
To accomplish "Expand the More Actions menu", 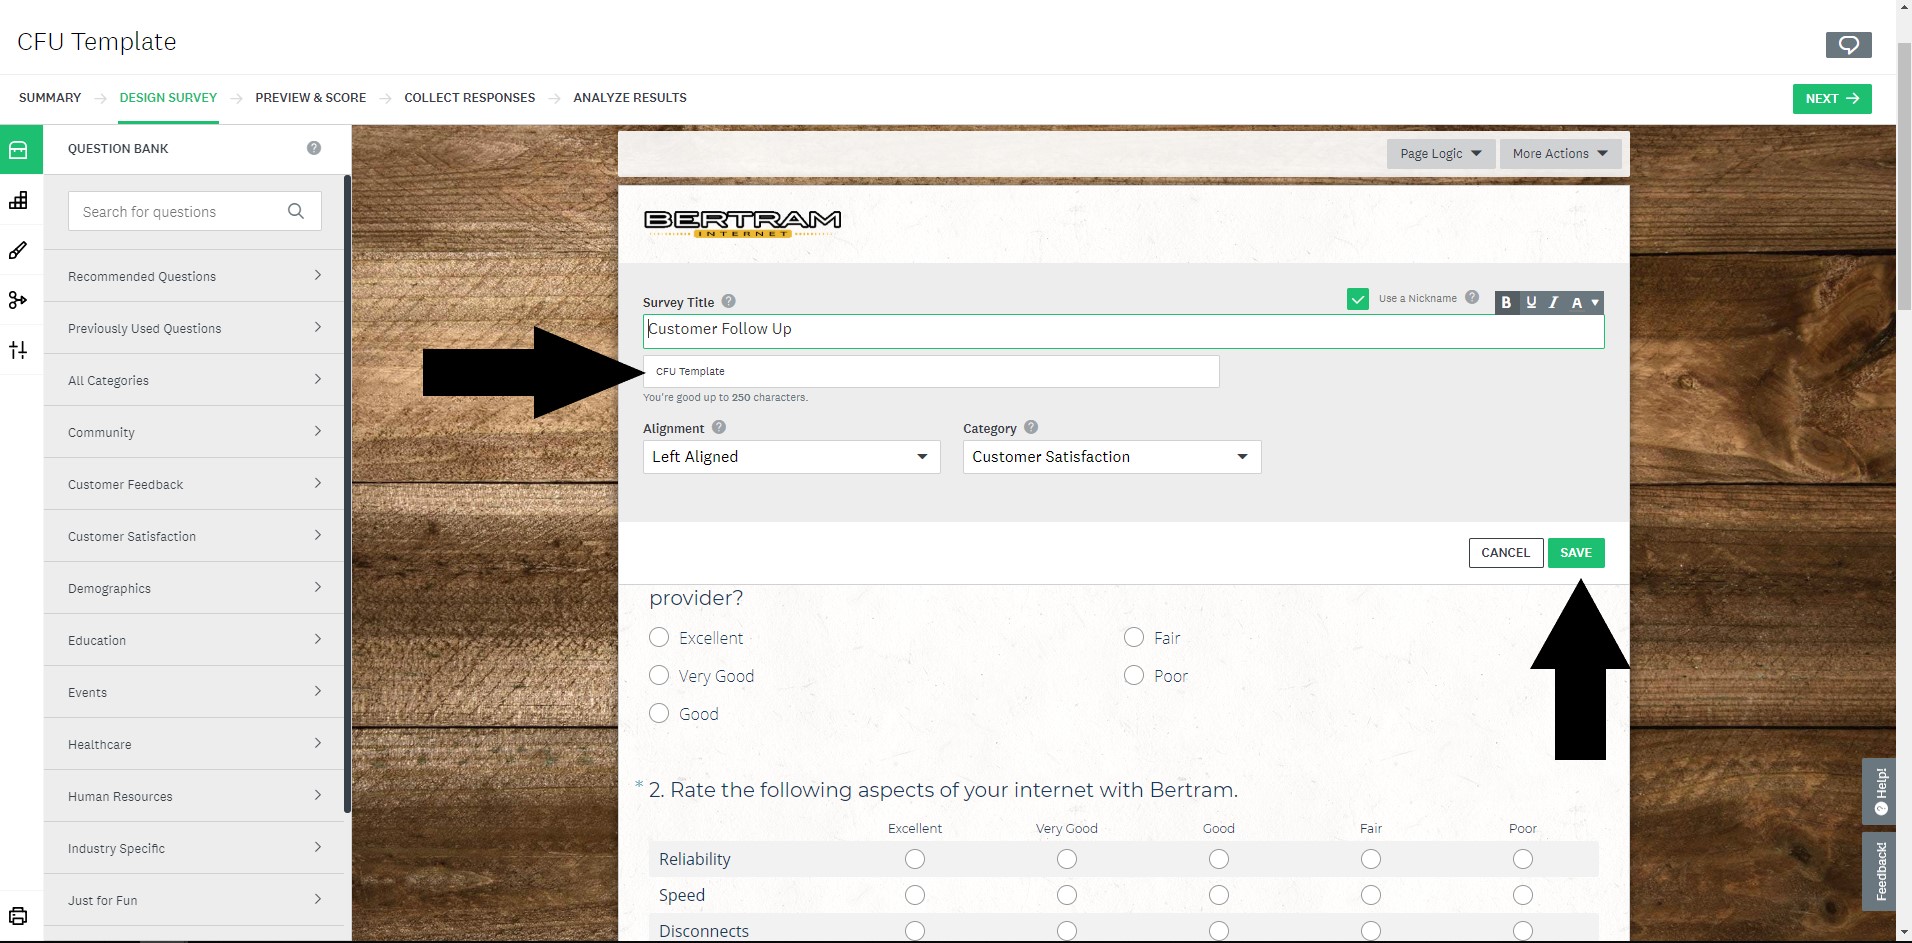I will pyautogui.click(x=1559, y=154).
